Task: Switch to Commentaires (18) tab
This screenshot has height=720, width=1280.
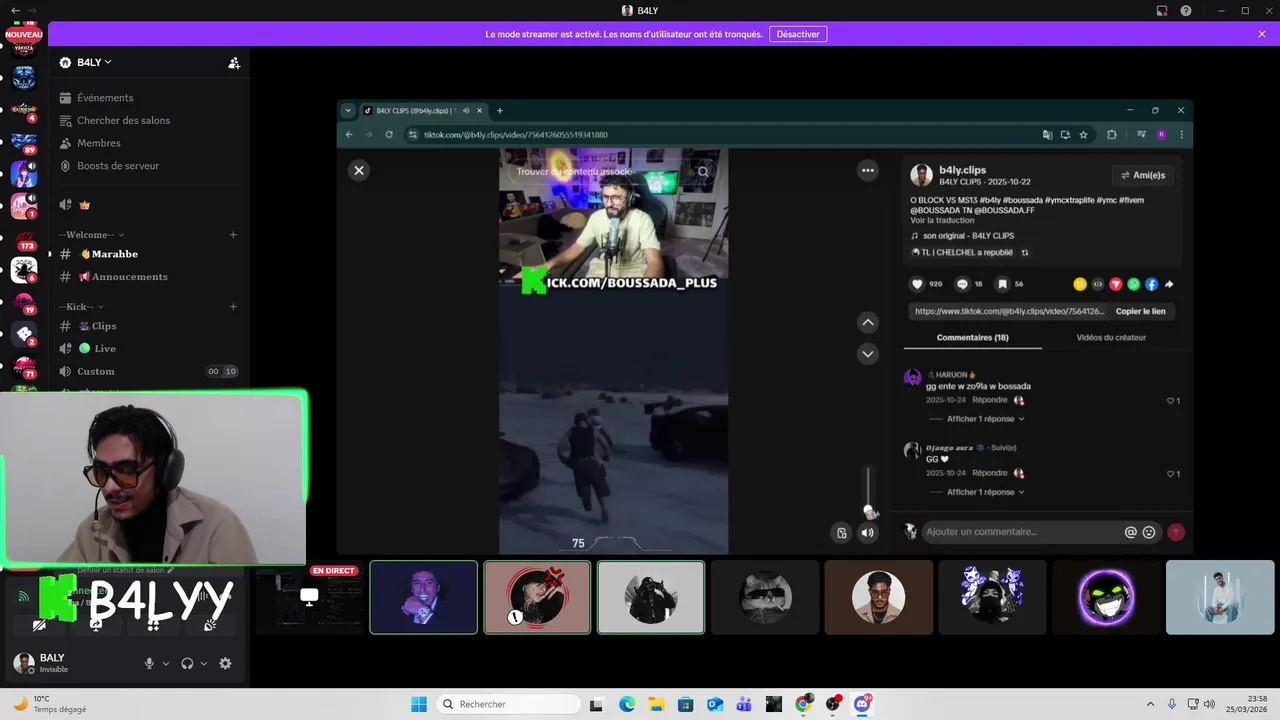Action: [972, 338]
